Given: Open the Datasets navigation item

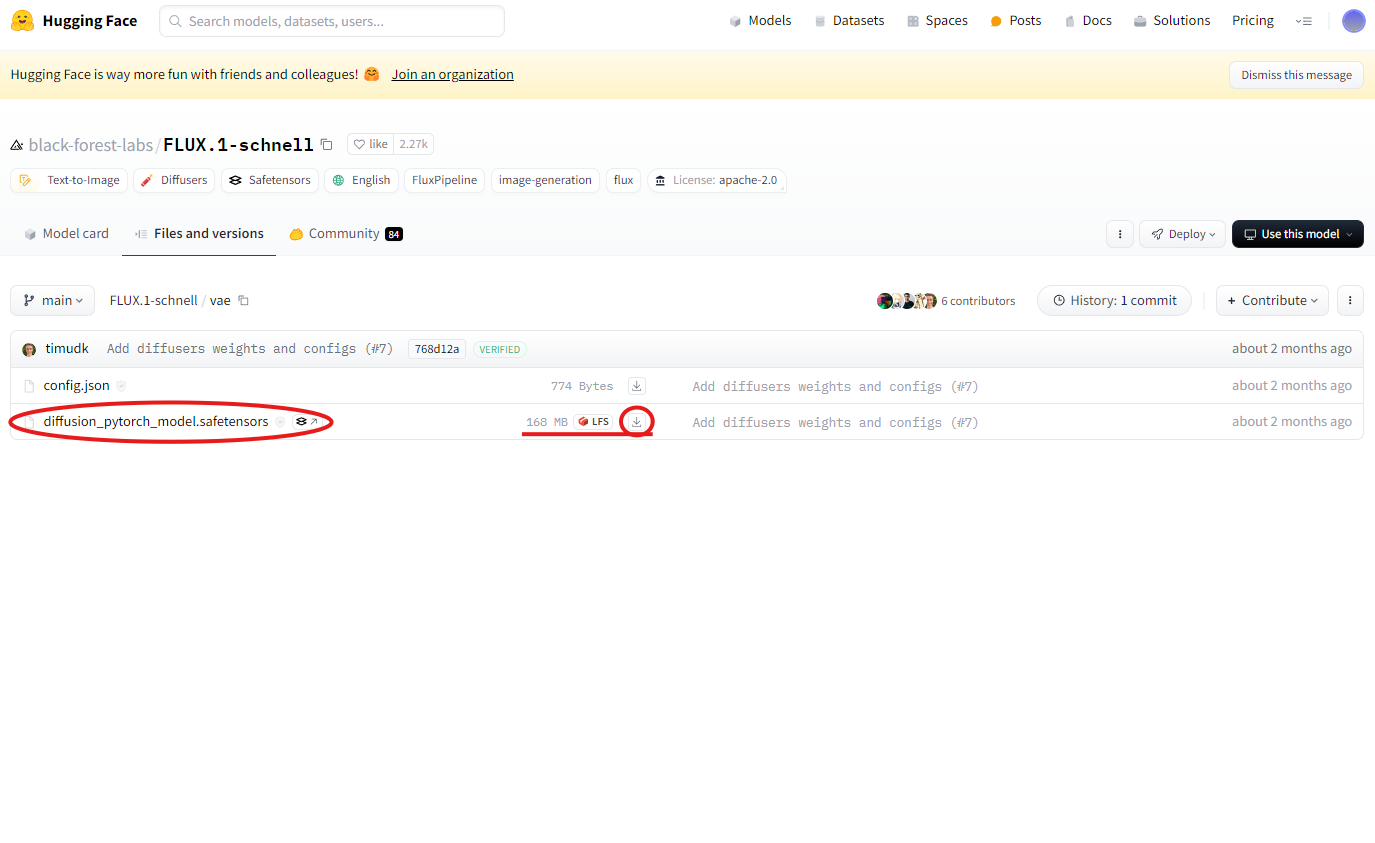Looking at the screenshot, I should click(849, 20).
